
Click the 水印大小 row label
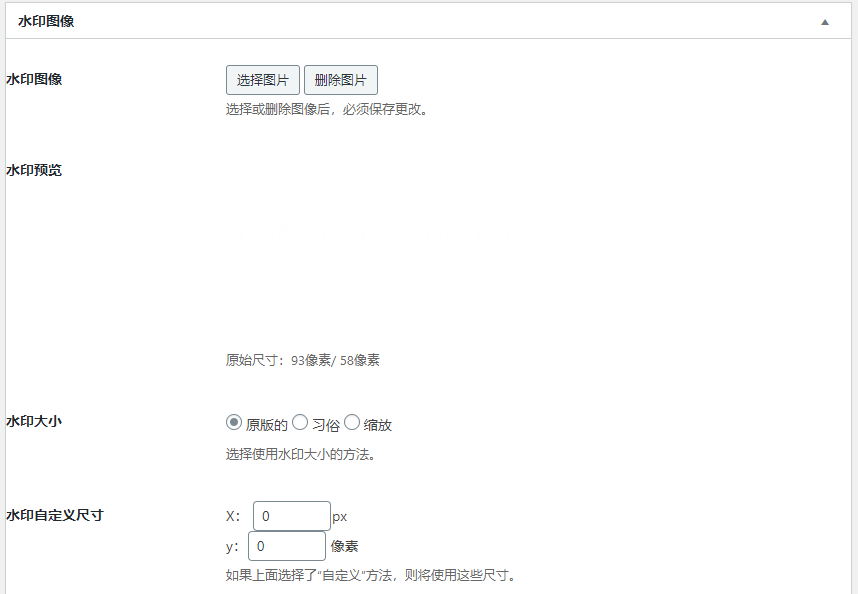[x=34, y=422]
